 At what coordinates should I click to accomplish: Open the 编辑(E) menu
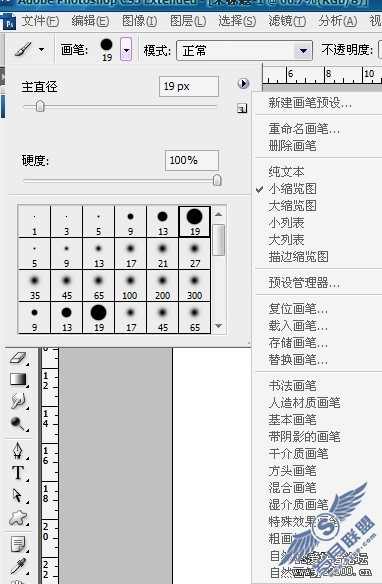[90, 21]
